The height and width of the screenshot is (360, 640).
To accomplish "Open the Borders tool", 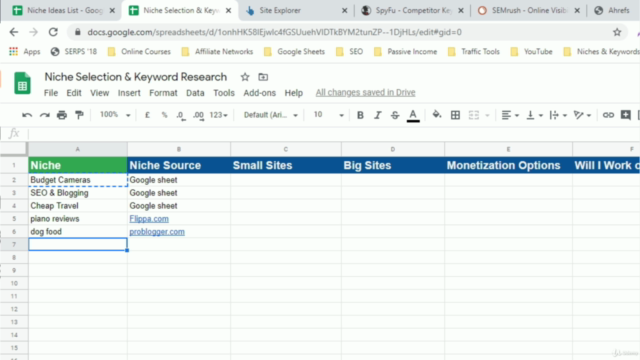I will [x=455, y=115].
